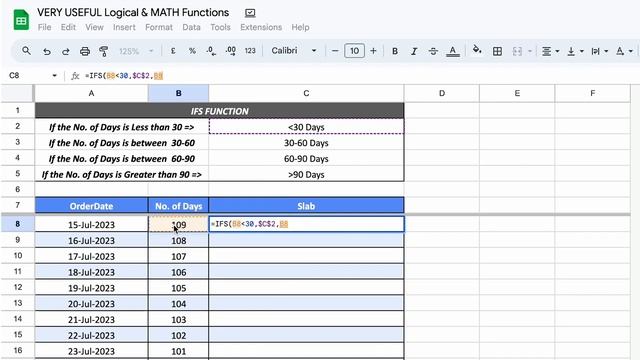Open the borders tool

coord(497,51)
